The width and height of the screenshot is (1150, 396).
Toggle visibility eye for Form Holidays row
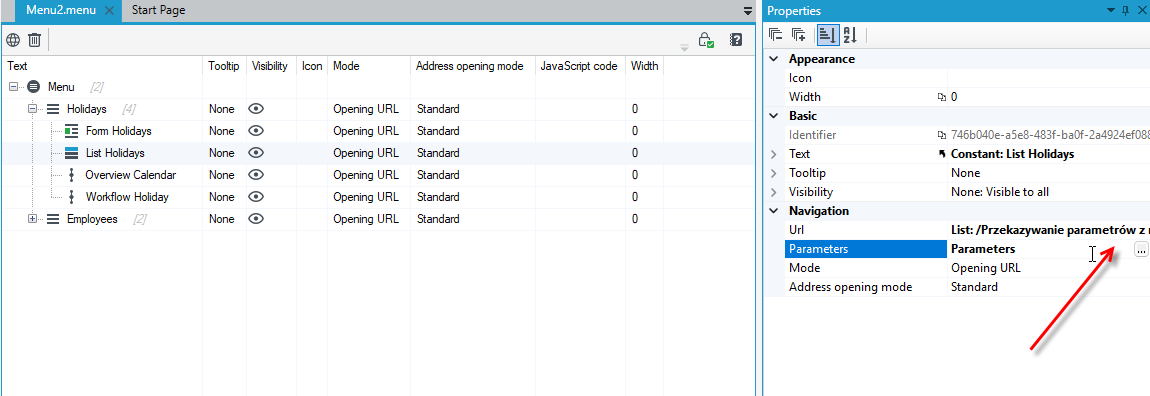pos(256,131)
